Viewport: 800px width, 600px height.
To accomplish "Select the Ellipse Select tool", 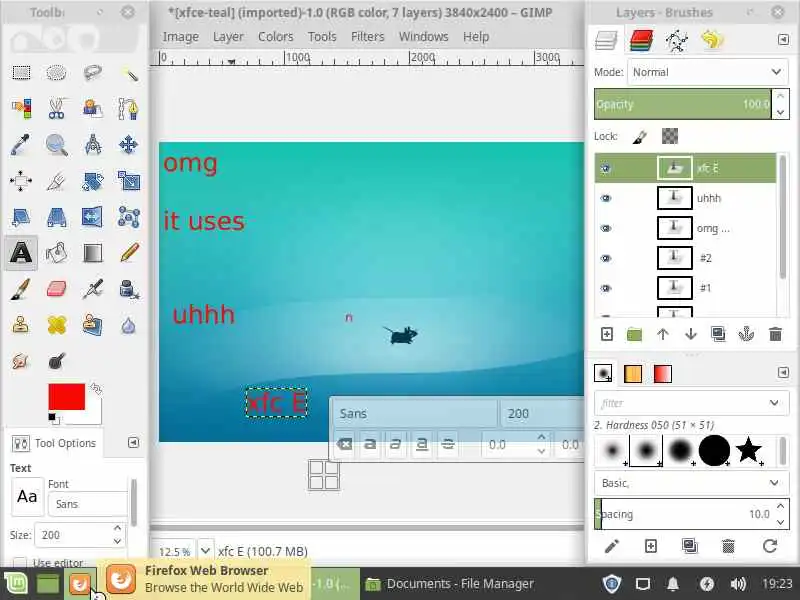I will [x=56, y=73].
